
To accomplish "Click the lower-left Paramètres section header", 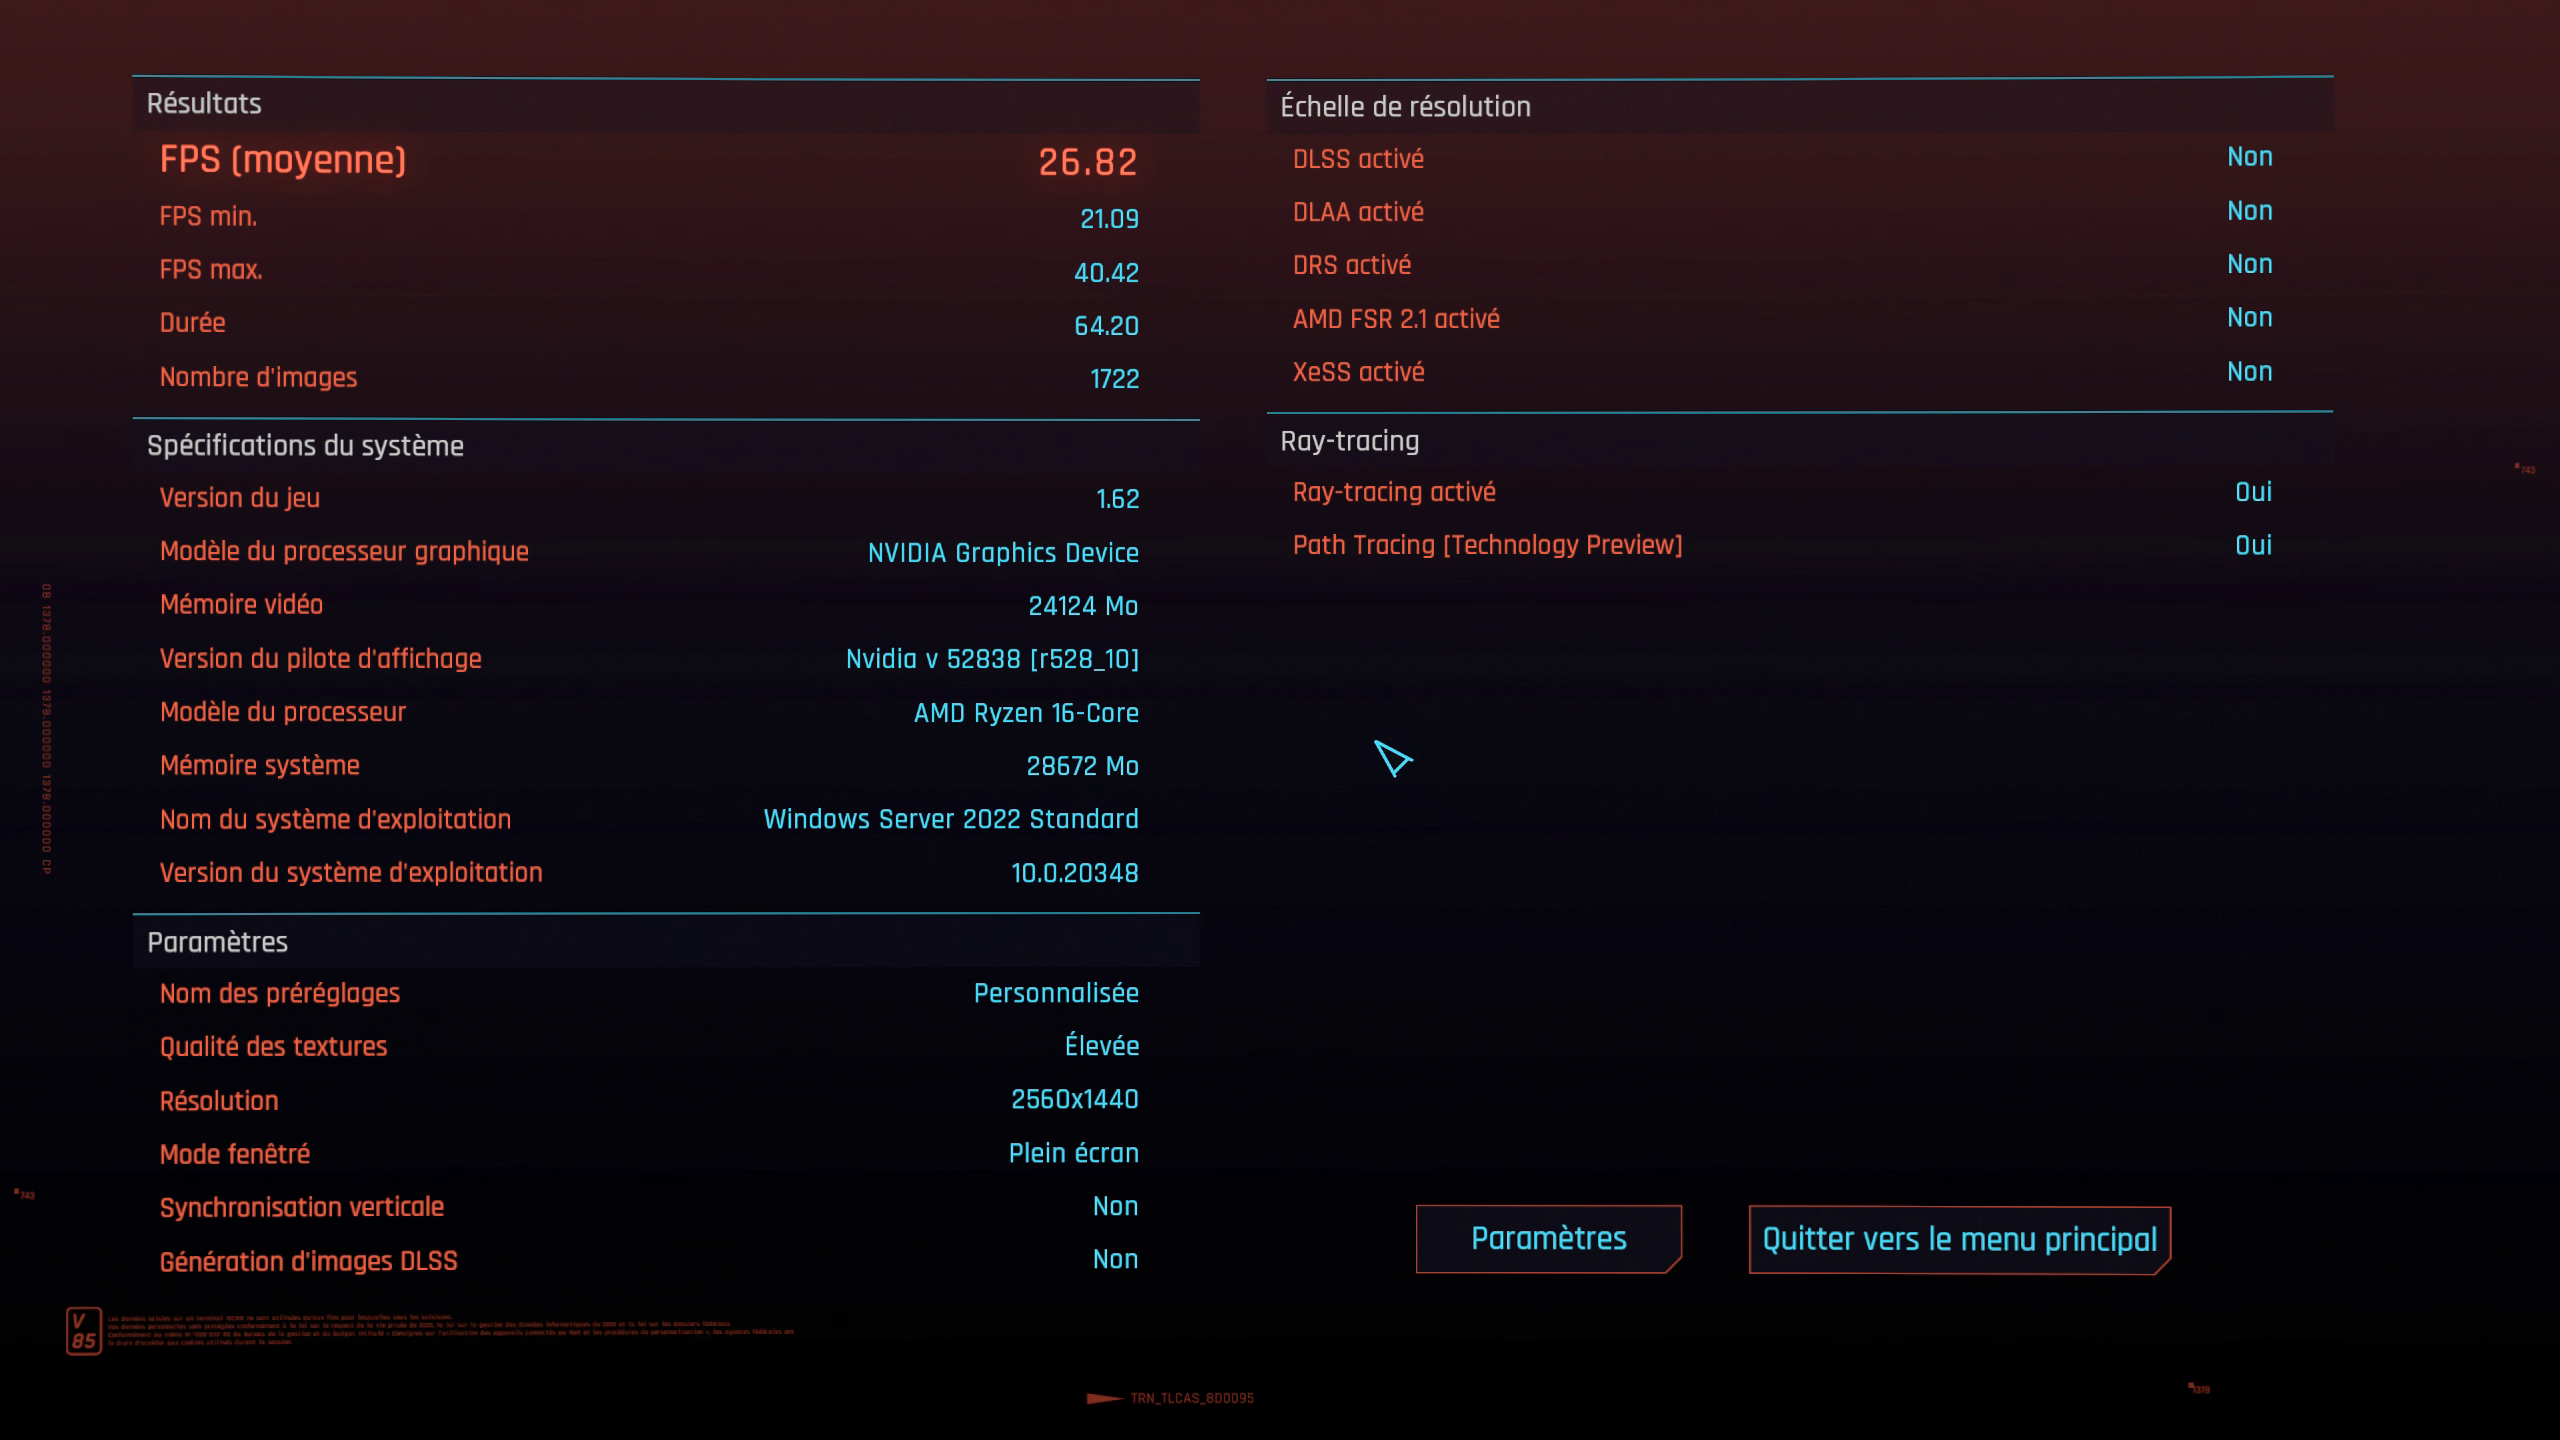I will [x=217, y=942].
